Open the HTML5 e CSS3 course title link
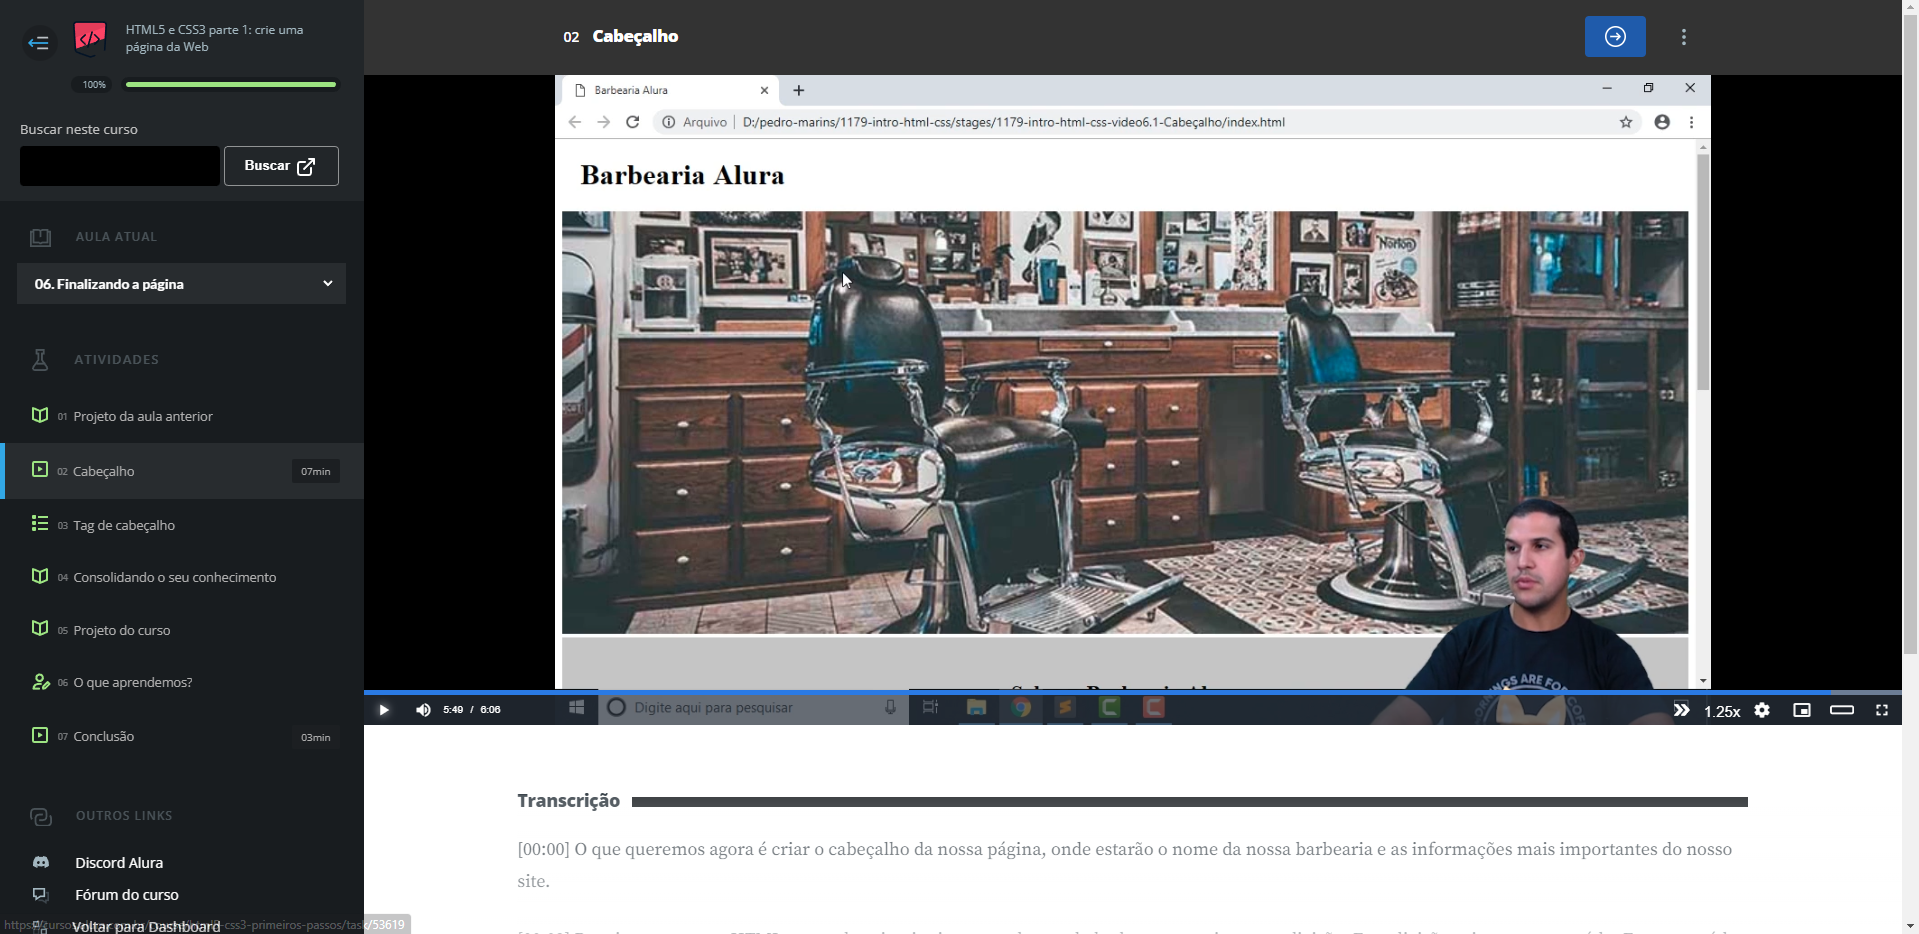The width and height of the screenshot is (1919, 934). pyautogui.click(x=214, y=38)
